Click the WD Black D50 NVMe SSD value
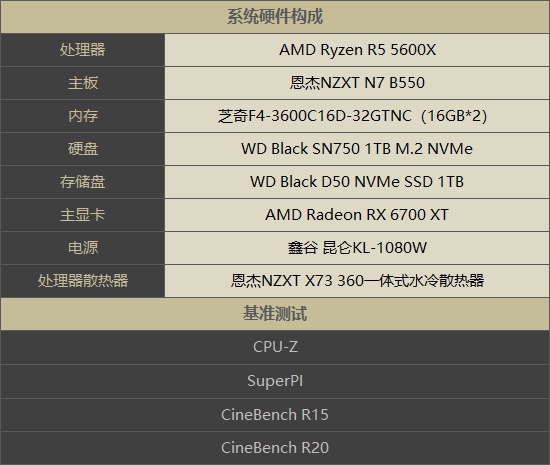Viewport: 550px width, 465px height. point(357,182)
